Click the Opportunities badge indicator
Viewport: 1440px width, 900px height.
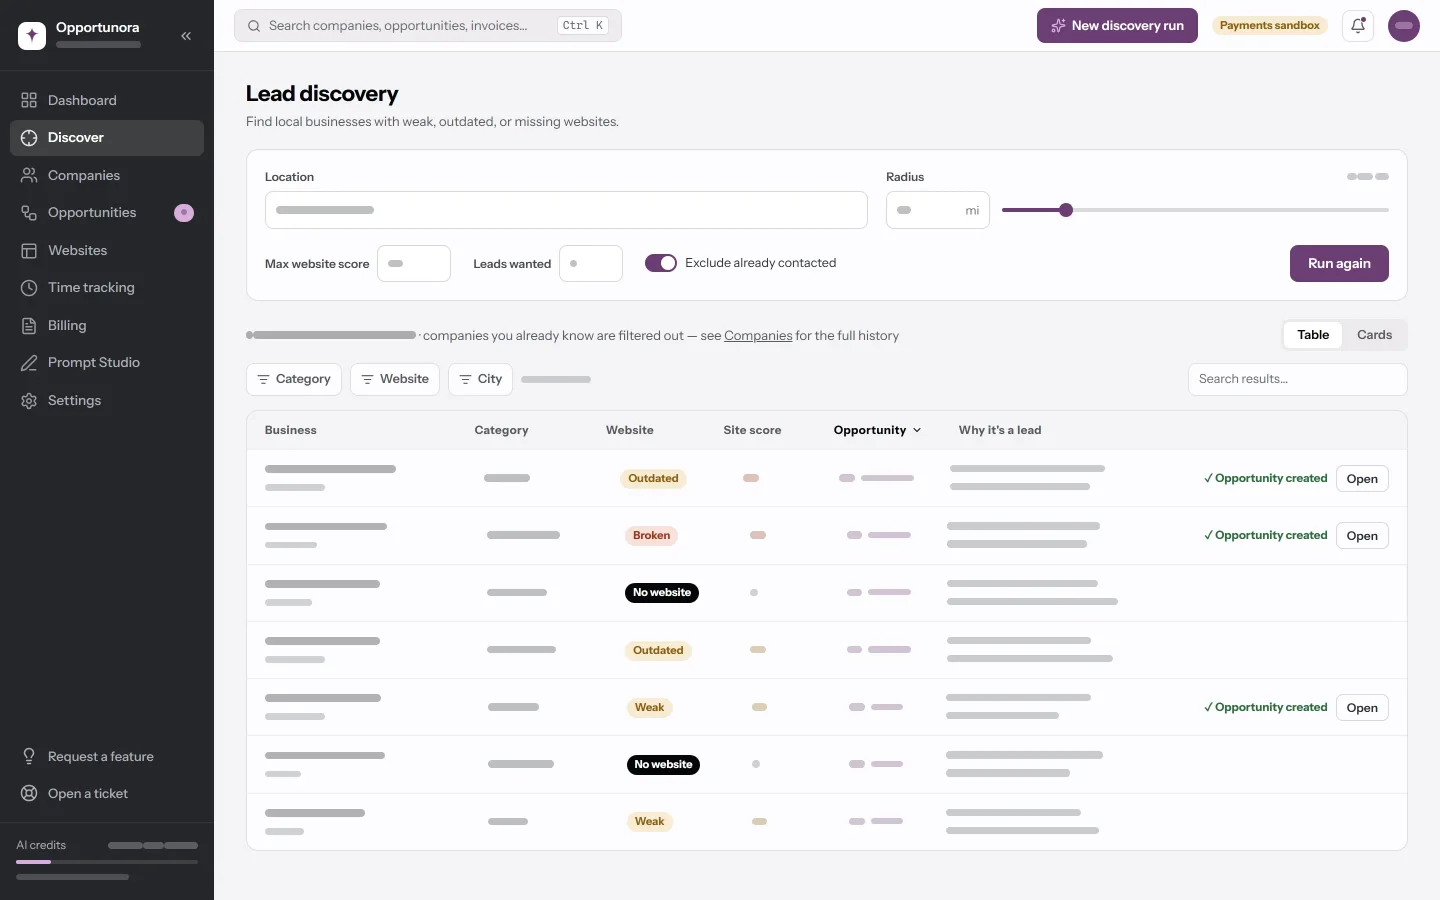(x=184, y=213)
